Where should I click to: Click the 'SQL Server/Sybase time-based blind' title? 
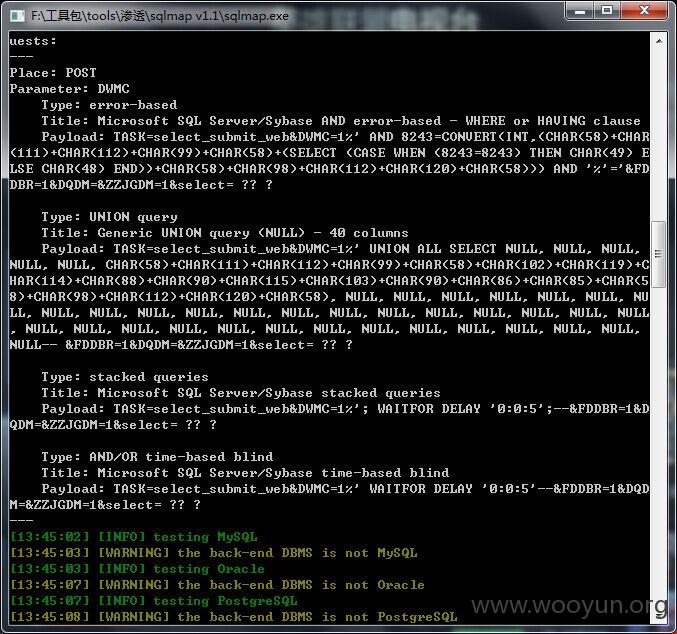click(273, 473)
